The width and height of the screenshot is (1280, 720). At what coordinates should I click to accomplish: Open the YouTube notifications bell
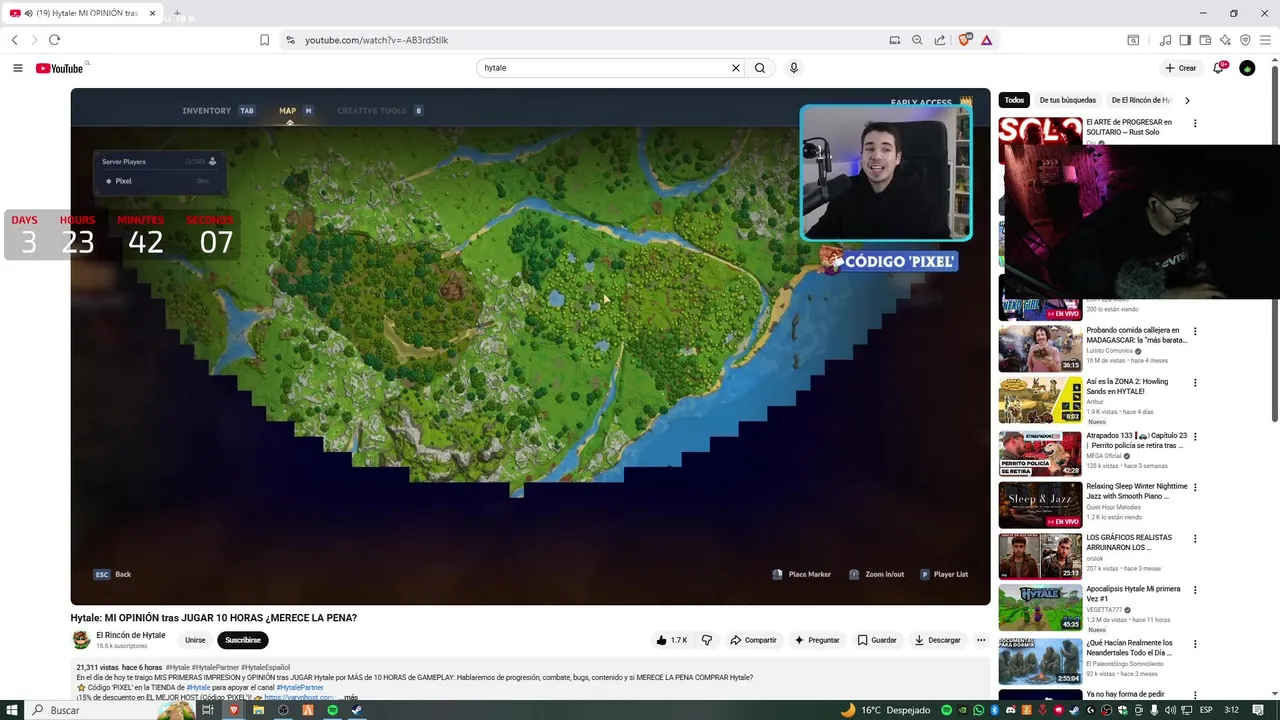tap(1219, 68)
